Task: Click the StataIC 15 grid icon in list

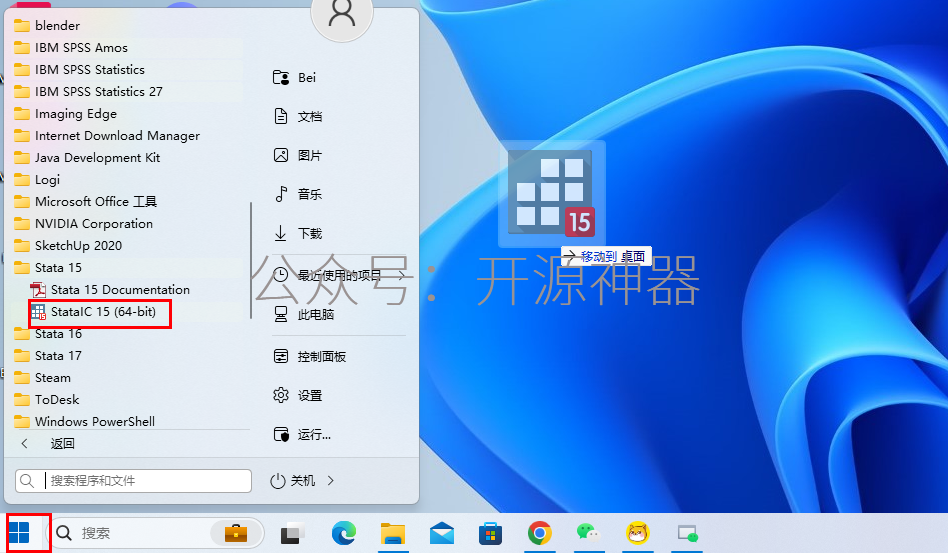Action: [x=39, y=312]
